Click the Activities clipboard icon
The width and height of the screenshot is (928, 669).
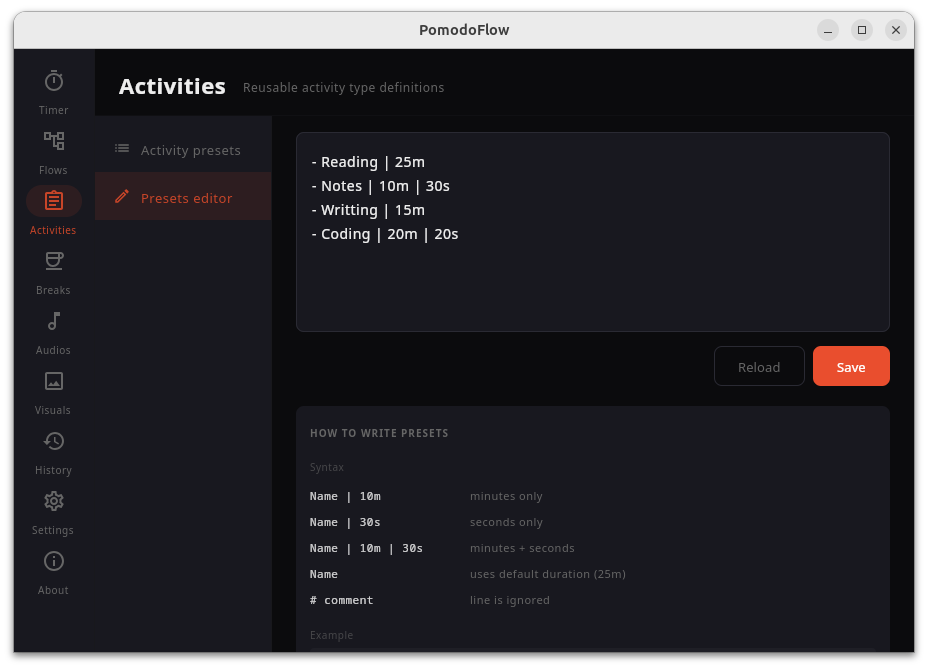point(53,201)
